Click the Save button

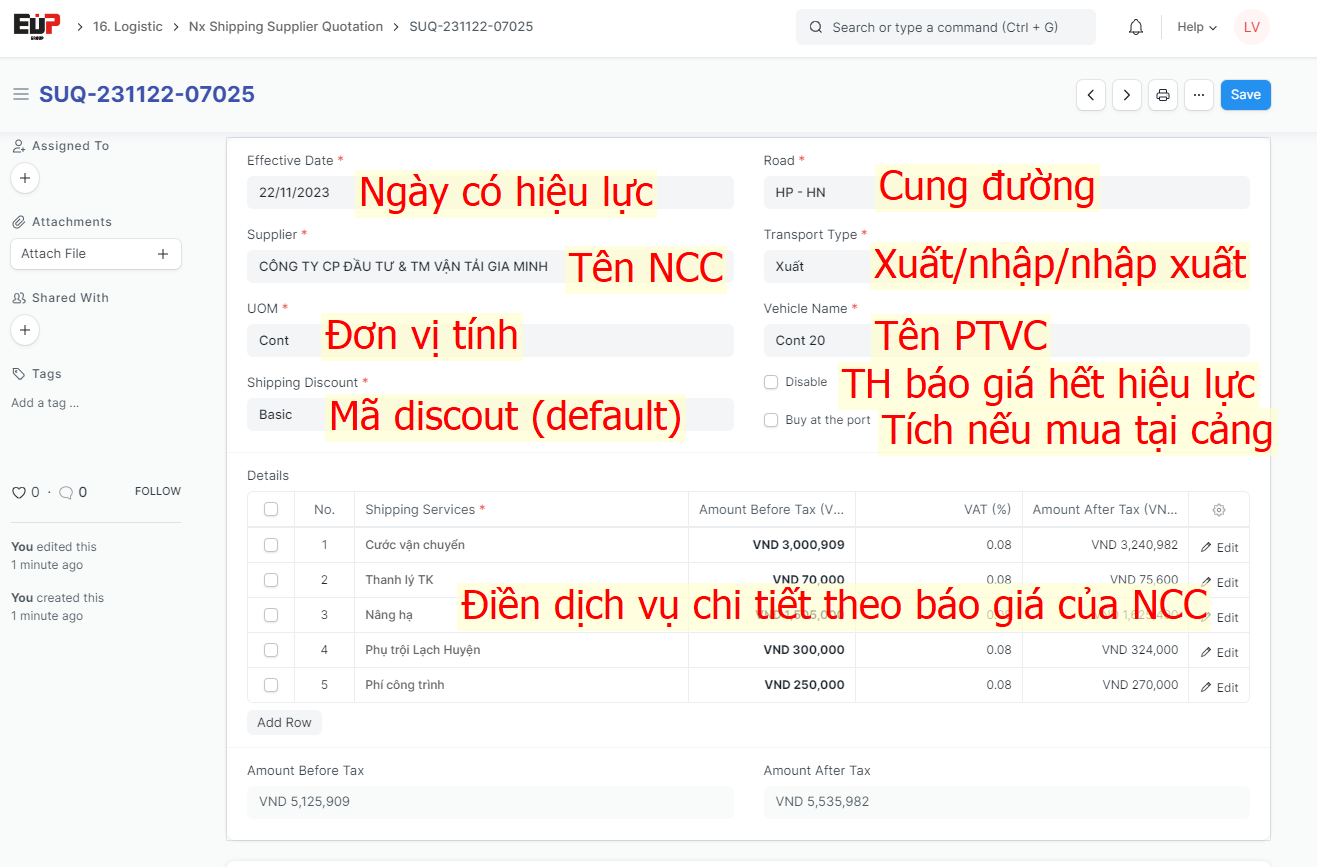click(x=1245, y=95)
